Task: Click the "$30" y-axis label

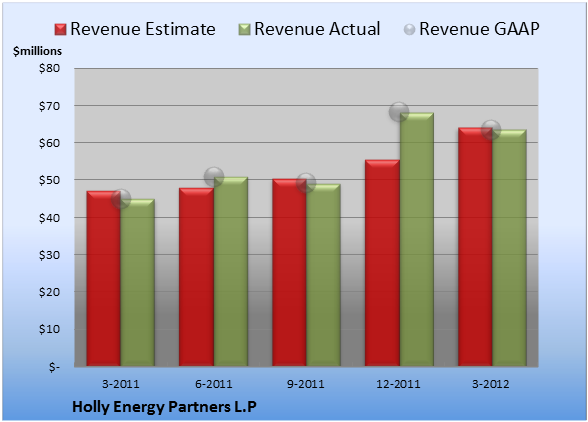Action: click(49, 255)
